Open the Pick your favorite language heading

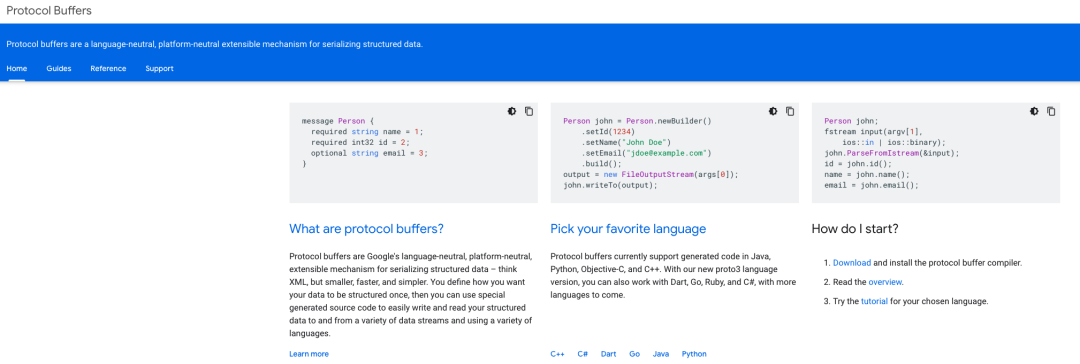(628, 229)
